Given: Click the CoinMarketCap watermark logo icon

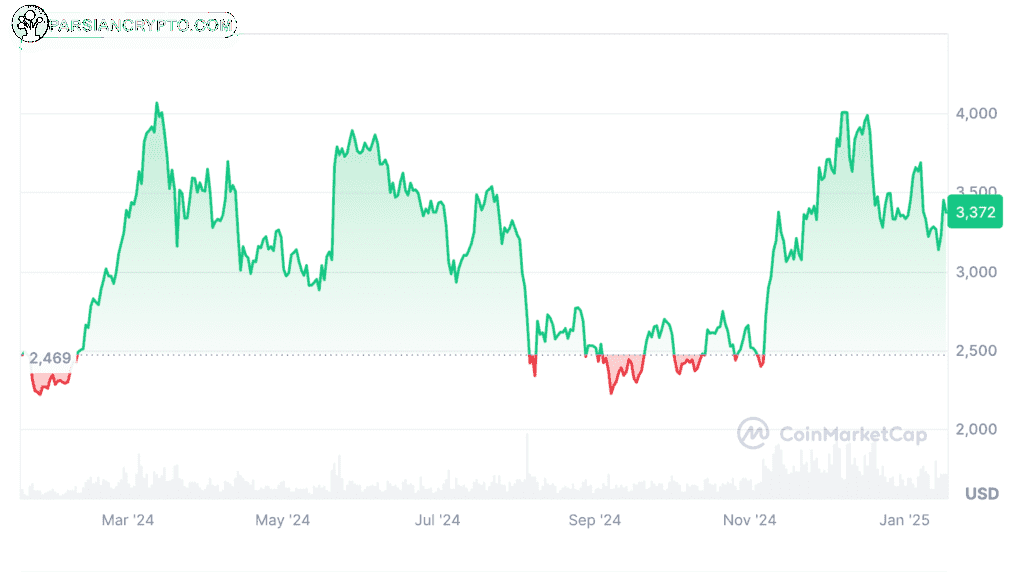Looking at the screenshot, I should (x=753, y=434).
